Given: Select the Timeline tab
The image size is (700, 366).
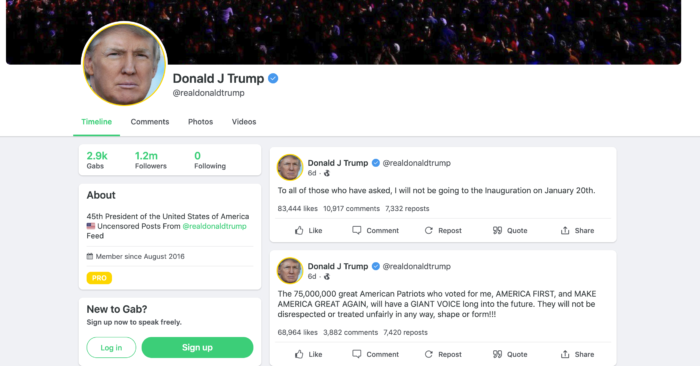Looking at the screenshot, I should [96, 121].
